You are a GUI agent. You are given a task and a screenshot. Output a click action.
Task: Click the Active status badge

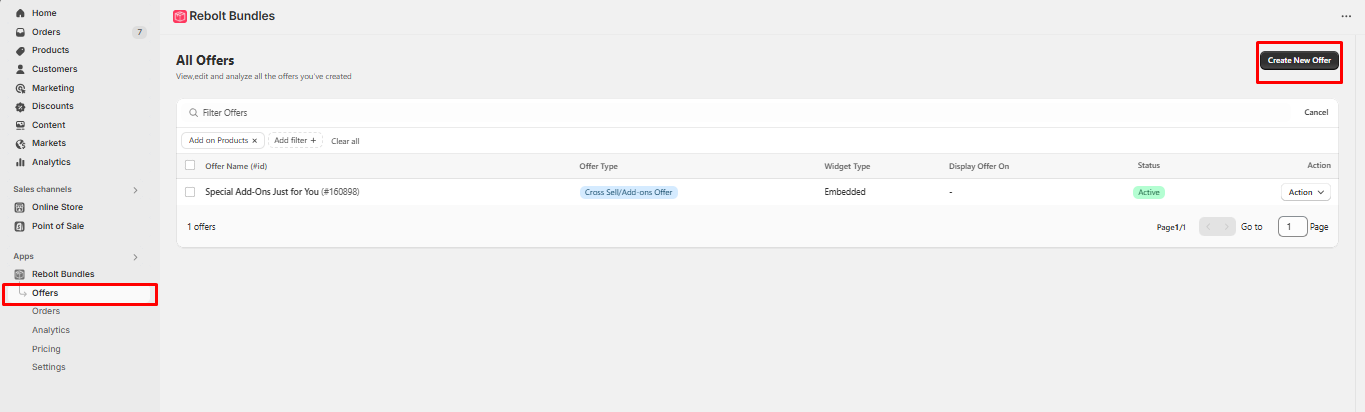[1149, 192]
